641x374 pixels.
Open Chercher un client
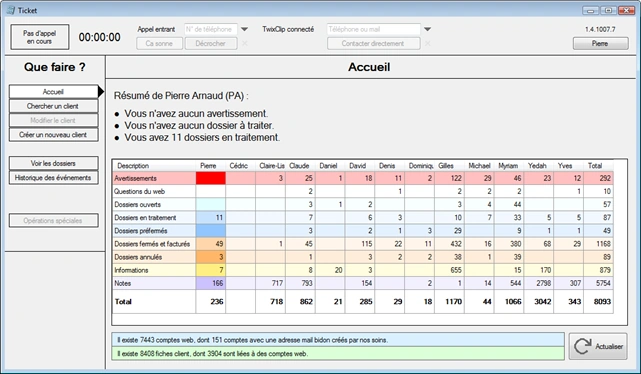pos(53,106)
